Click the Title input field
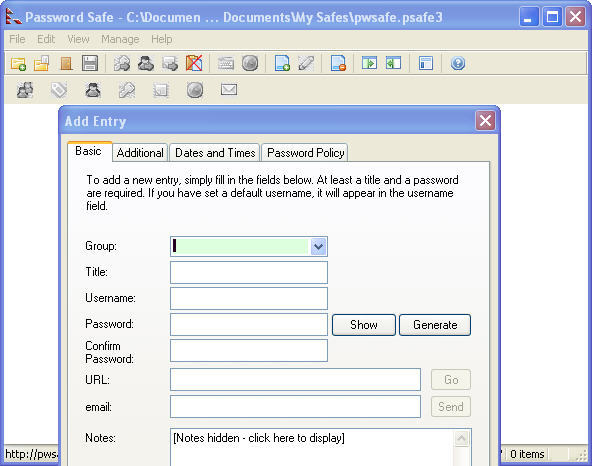592x466 pixels. click(x=249, y=272)
